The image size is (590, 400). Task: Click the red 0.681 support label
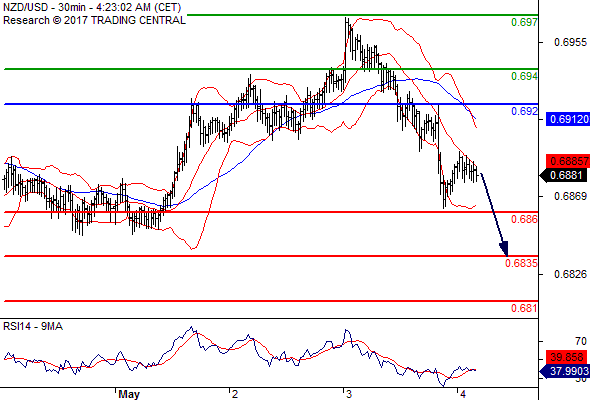pos(524,308)
